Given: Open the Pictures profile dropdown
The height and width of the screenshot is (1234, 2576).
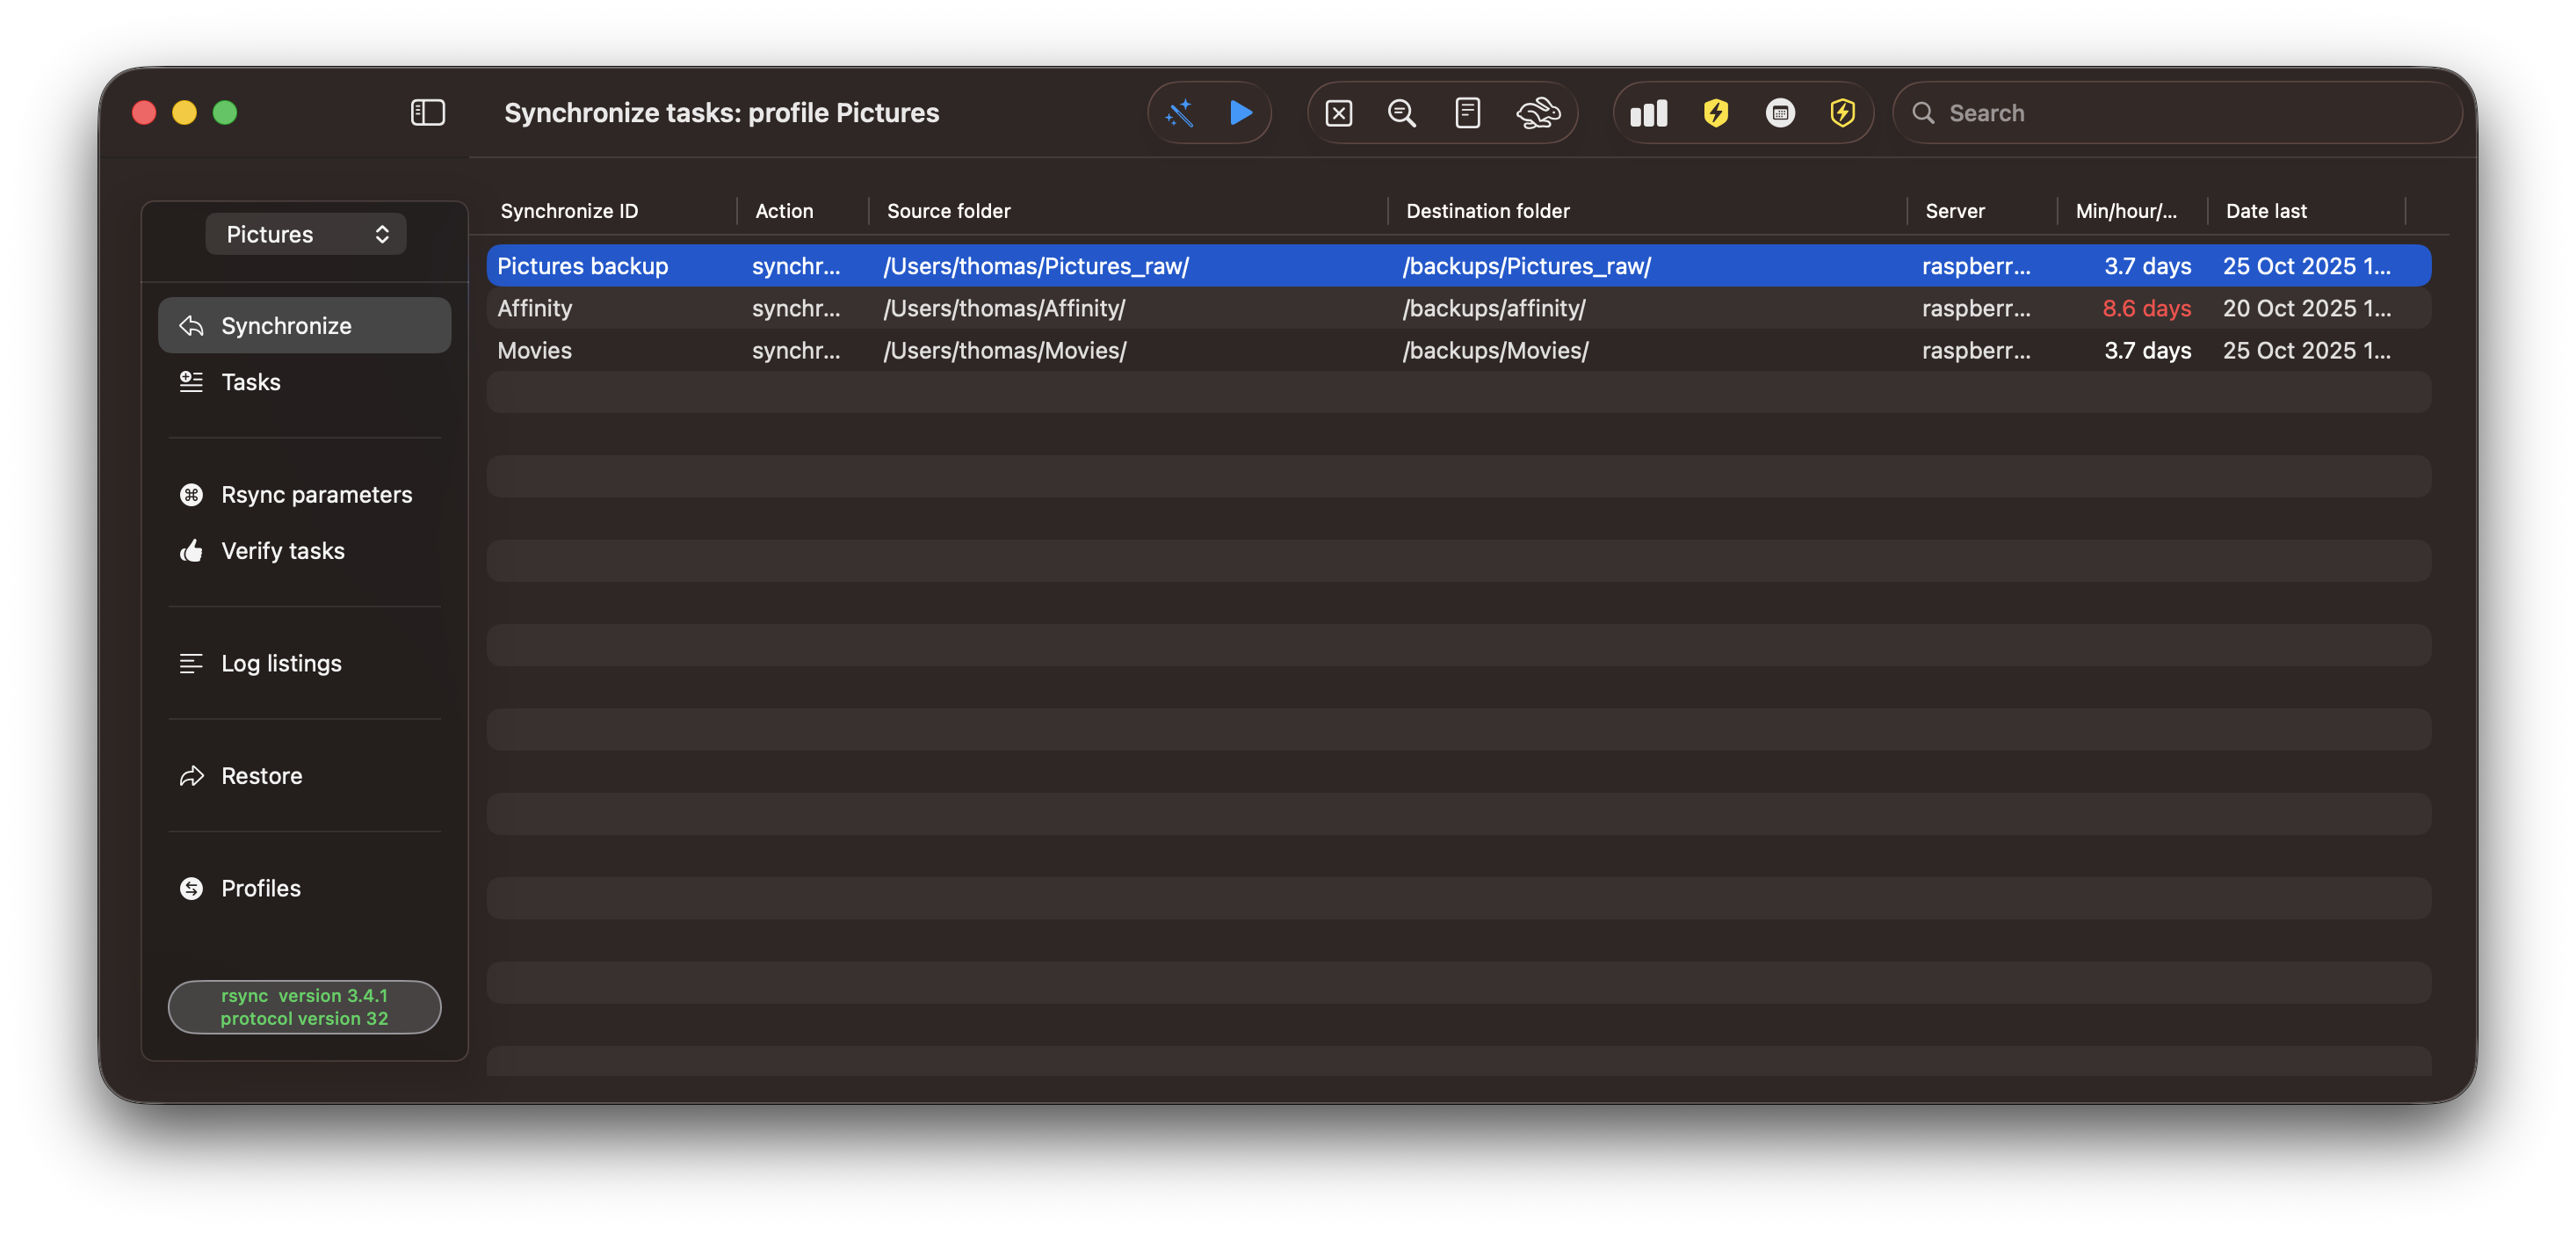Looking at the screenshot, I should (306, 234).
